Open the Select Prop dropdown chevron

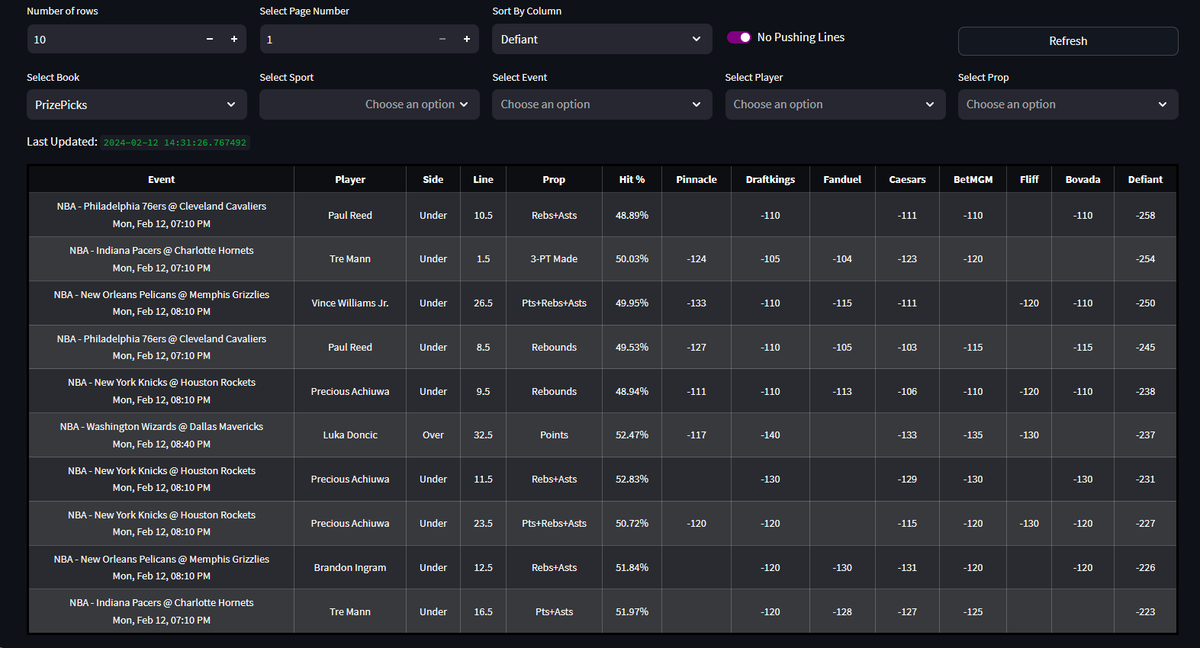tap(1162, 104)
